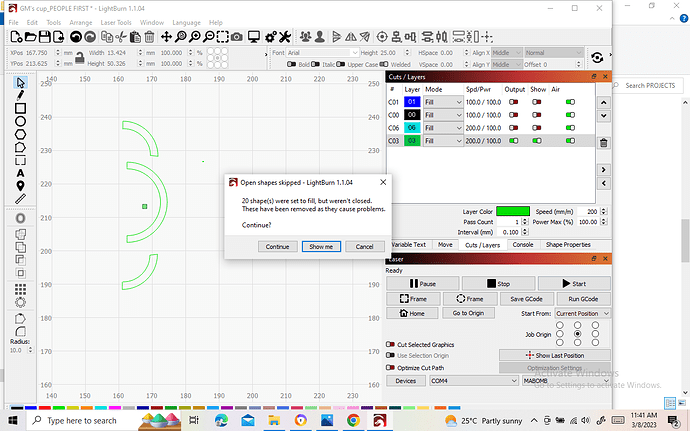The height and width of the screenshot is (431, 690).
Task: Click the green Layer Color swatch
Action: tap(513, 211)
